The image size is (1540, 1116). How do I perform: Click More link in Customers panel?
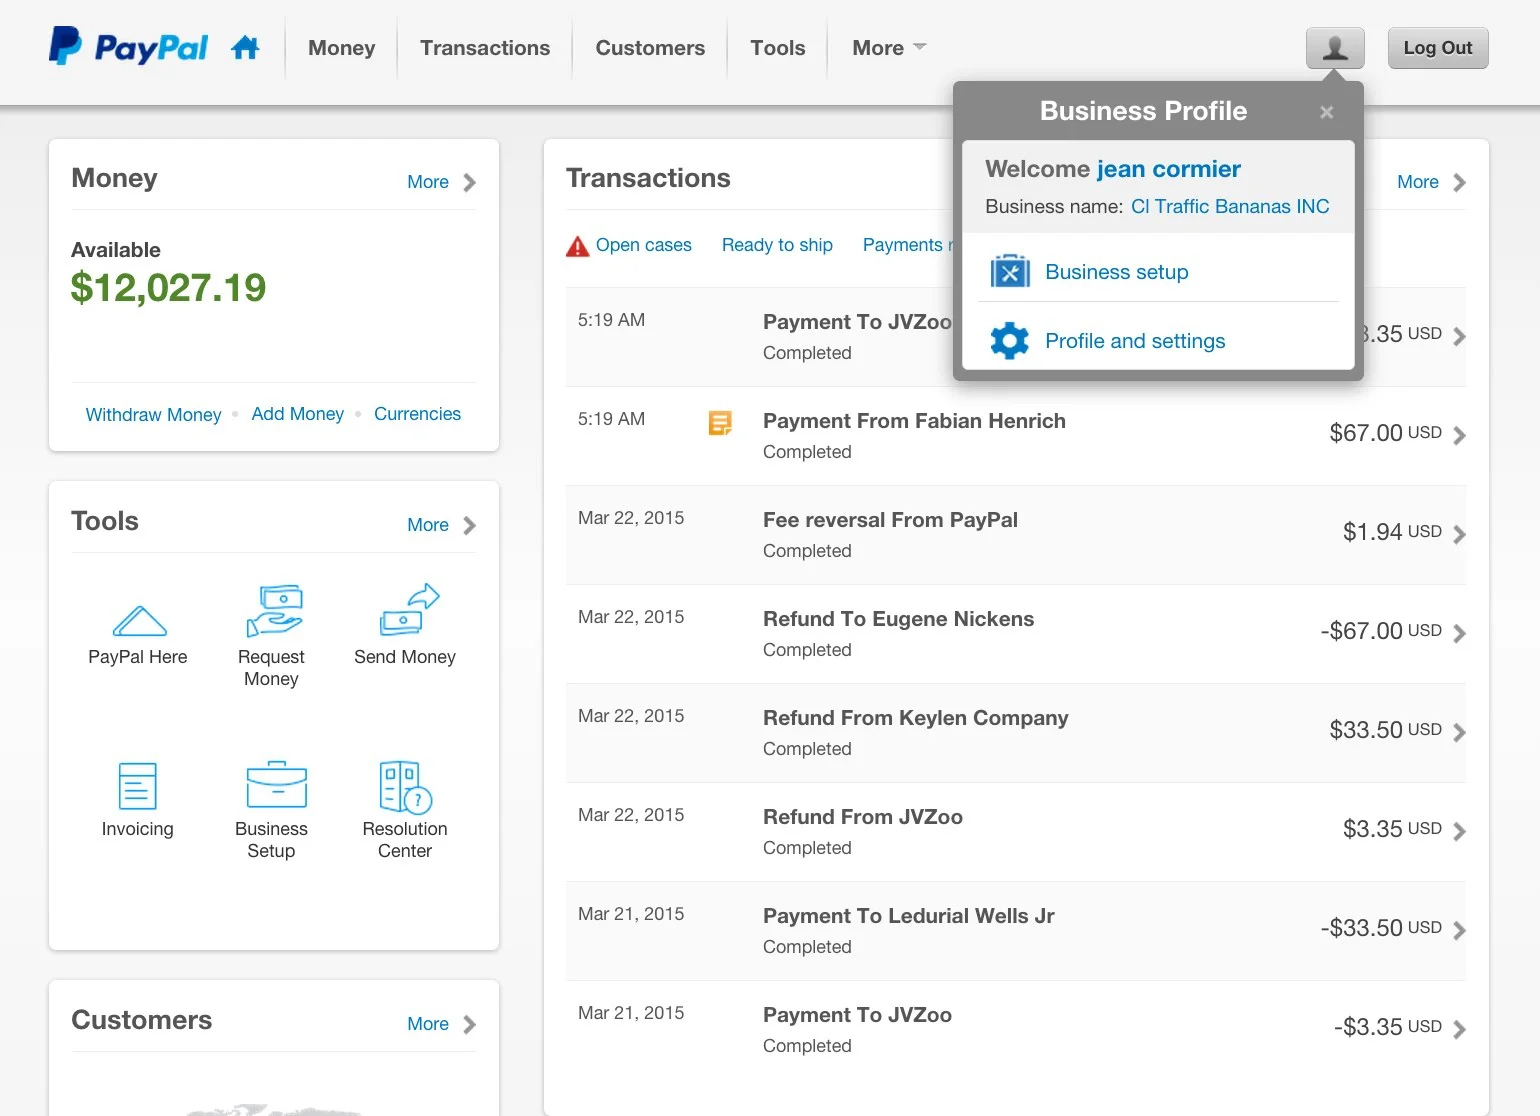(x=428, y=1024)
